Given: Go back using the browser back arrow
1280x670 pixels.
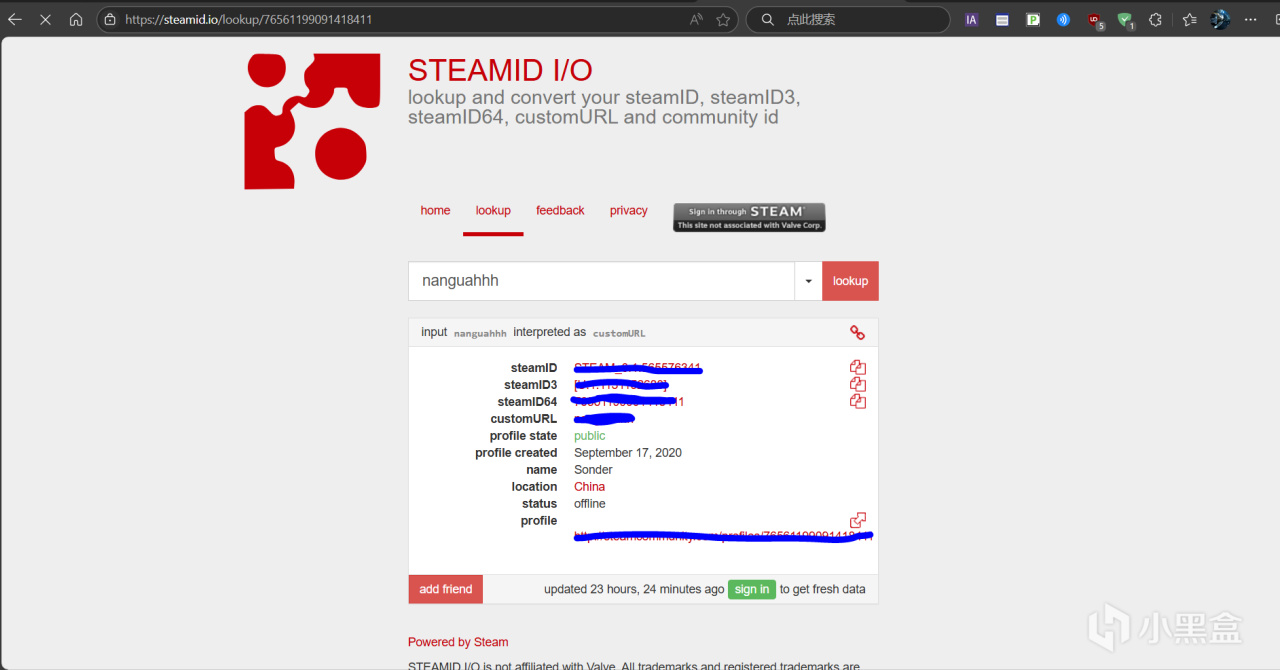Looking at the screenshot, I should pos(15,19).
